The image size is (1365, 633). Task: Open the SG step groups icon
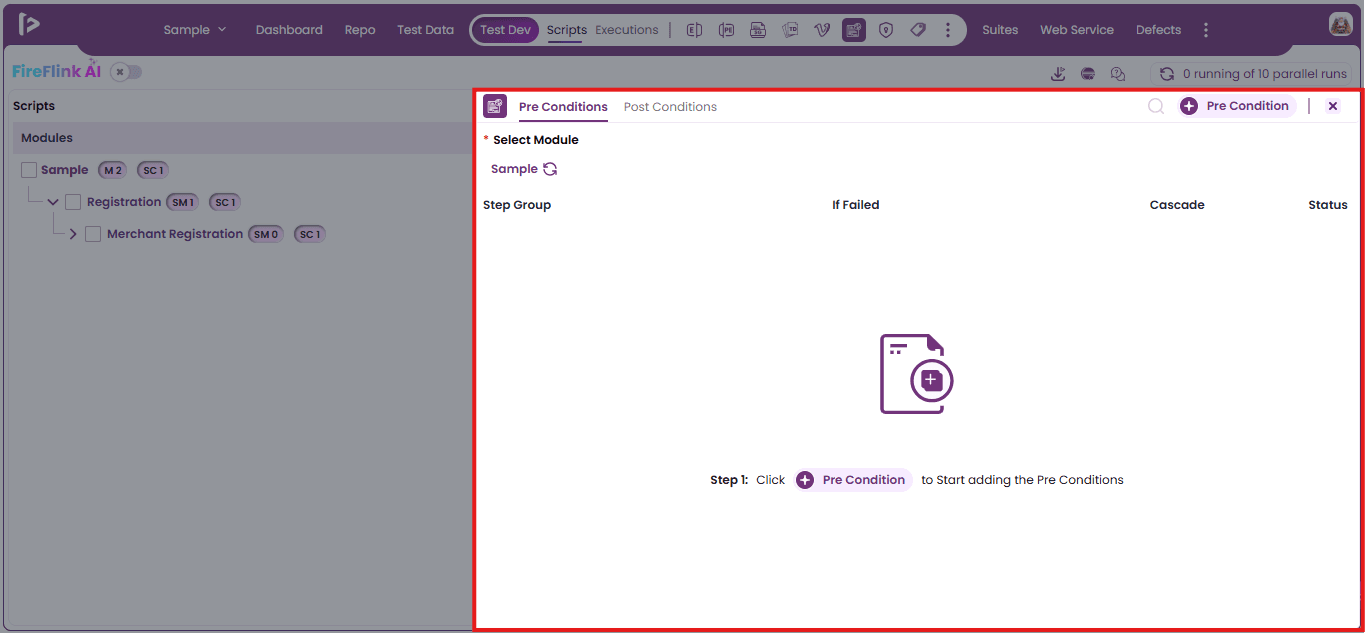pos(758,30)
